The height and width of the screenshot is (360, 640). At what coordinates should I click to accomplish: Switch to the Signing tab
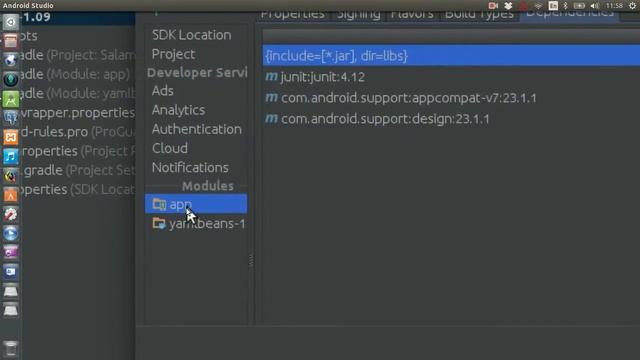pyautogui.click(x=359, y=15)
